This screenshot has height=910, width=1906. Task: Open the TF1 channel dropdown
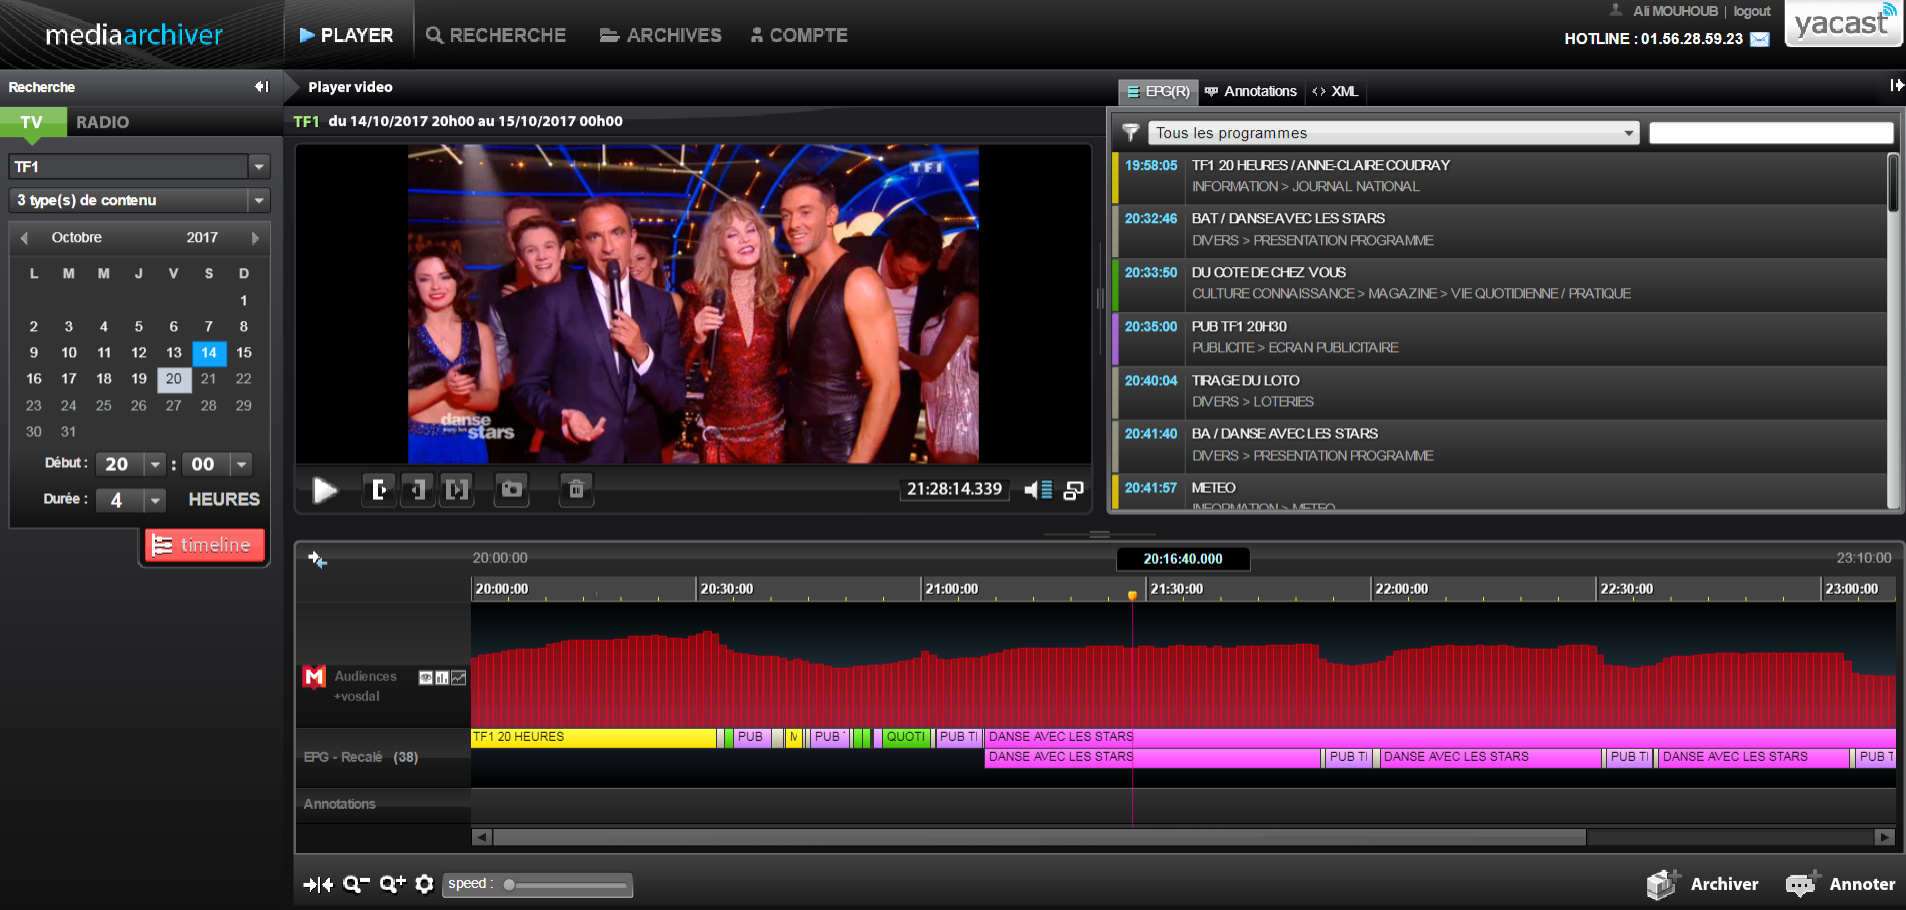pos(259,167)
